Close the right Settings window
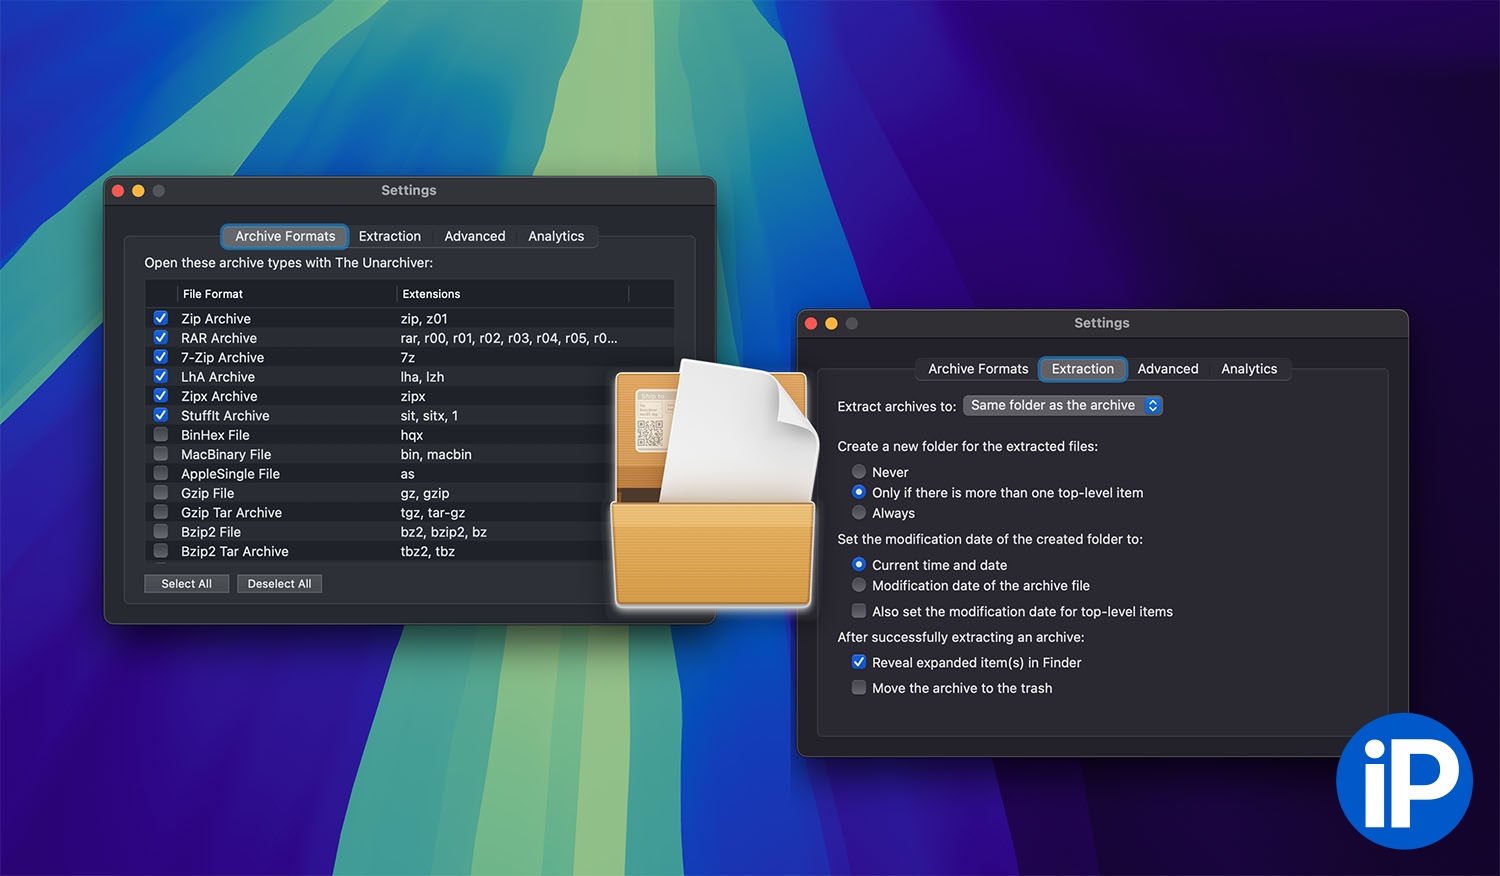This screenshot has width=1500, height=876. [x=811, y=323]
